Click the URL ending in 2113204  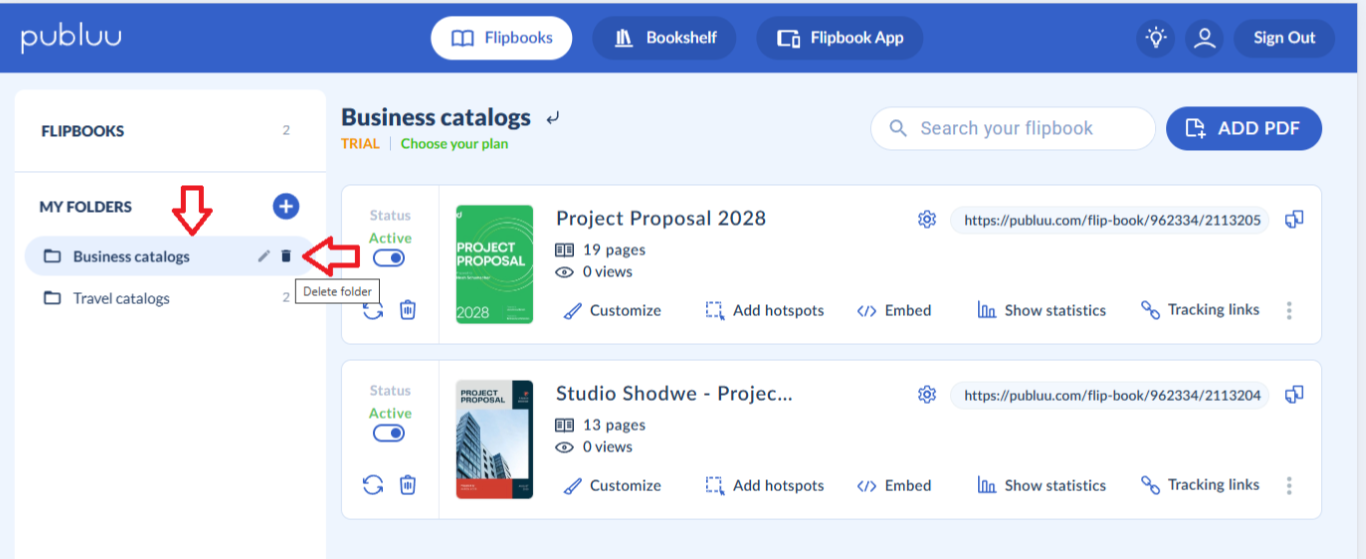(x=1109, y=395)
